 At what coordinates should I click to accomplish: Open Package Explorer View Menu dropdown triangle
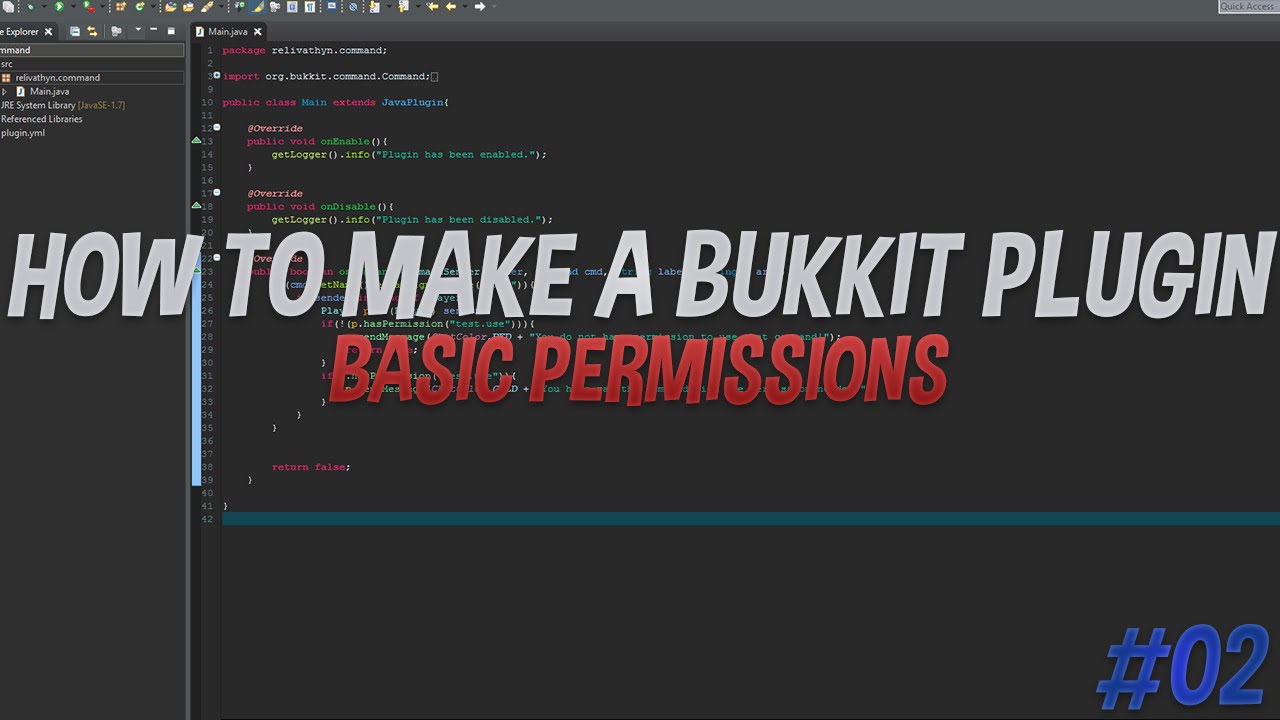pos(138,30)
